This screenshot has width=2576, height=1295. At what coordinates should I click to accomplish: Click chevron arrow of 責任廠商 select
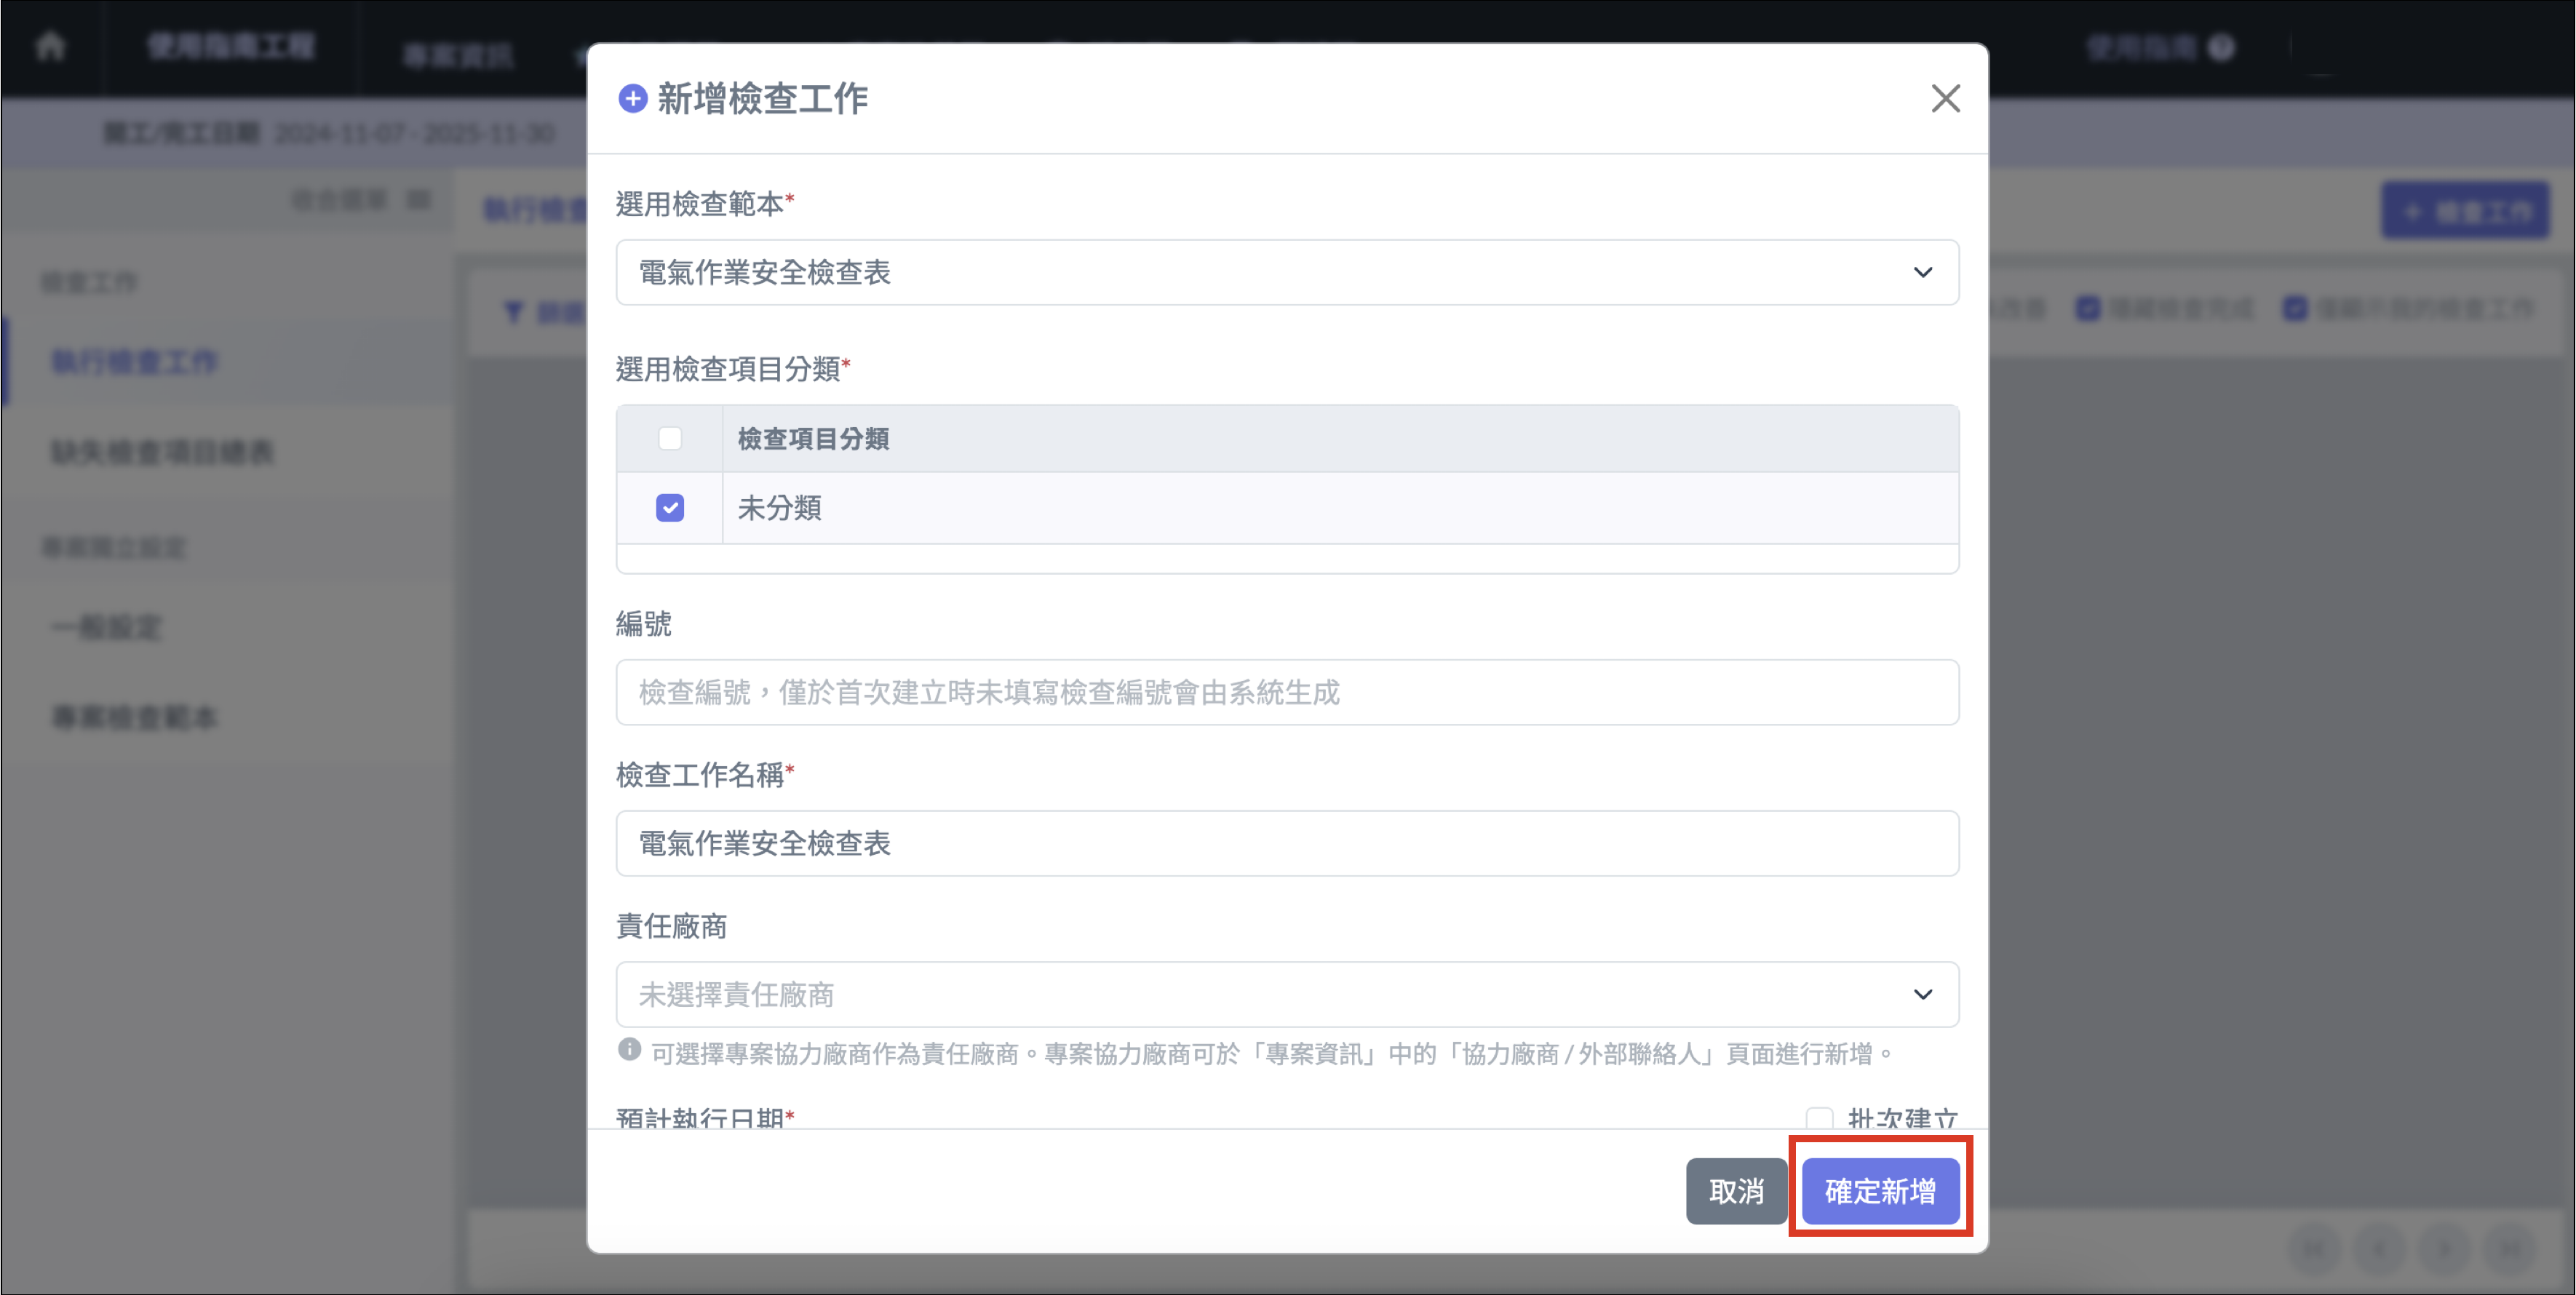pos(1922,994)
